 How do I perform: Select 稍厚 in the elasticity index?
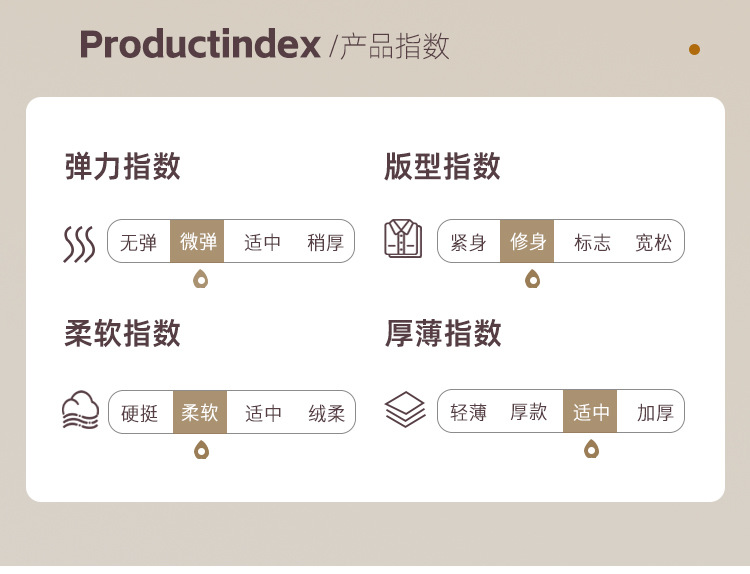(x=325, y=242)
